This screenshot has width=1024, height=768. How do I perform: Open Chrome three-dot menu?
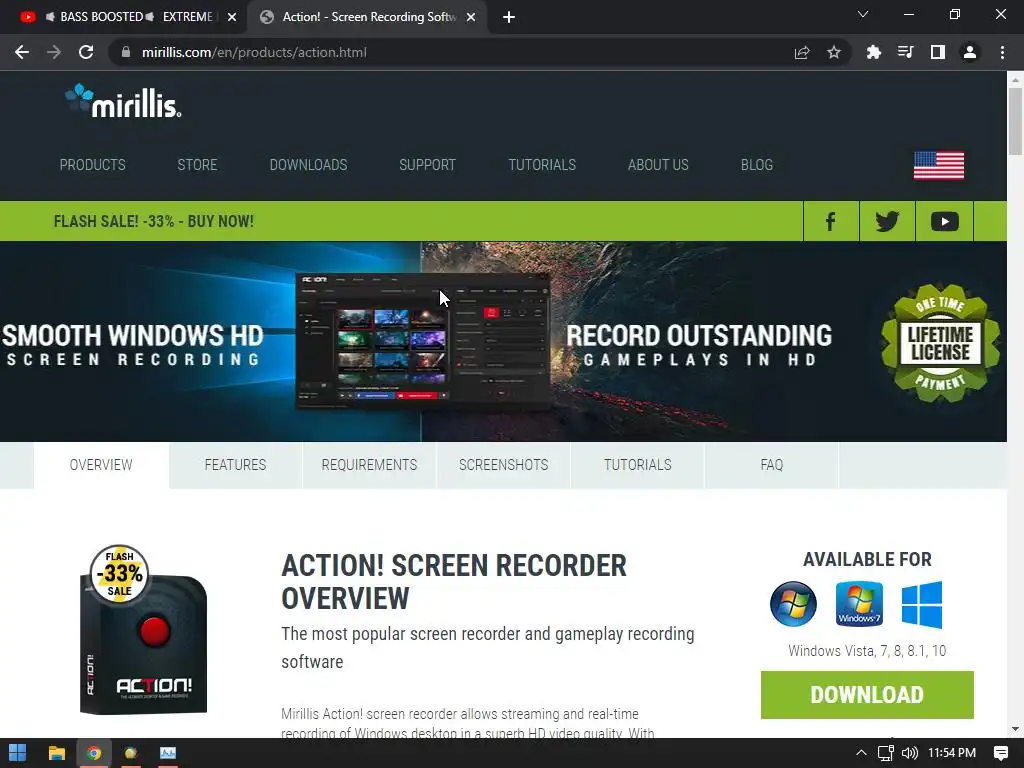click(1002, 52)
